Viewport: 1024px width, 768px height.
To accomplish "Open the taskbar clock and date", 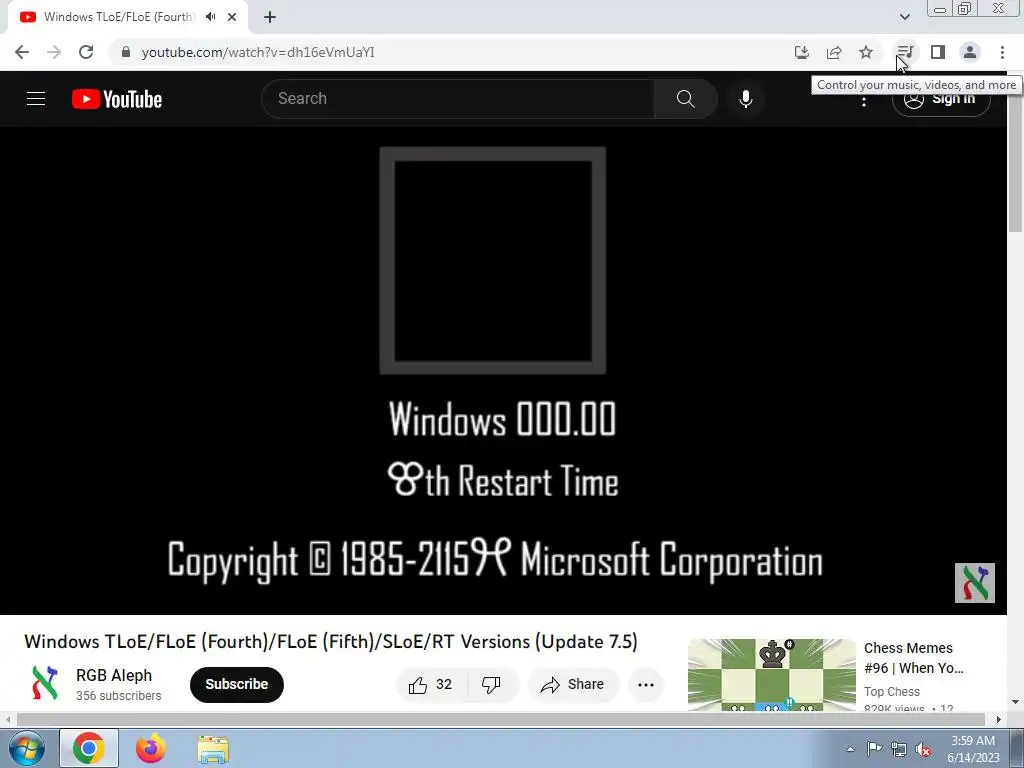I will 973,749.
